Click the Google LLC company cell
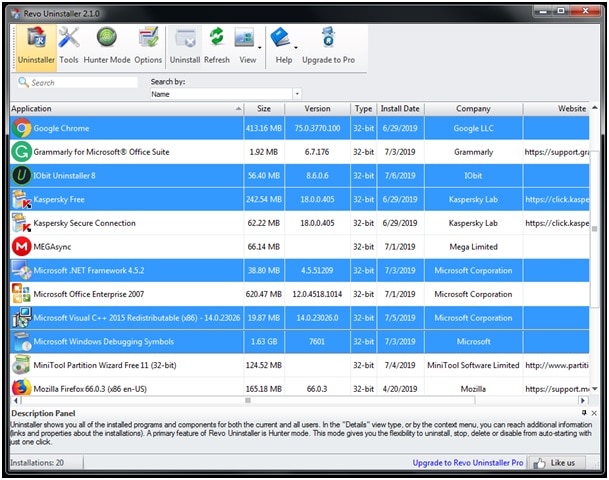609x480 pixels. pyautogui.click(x=473, y=129)
